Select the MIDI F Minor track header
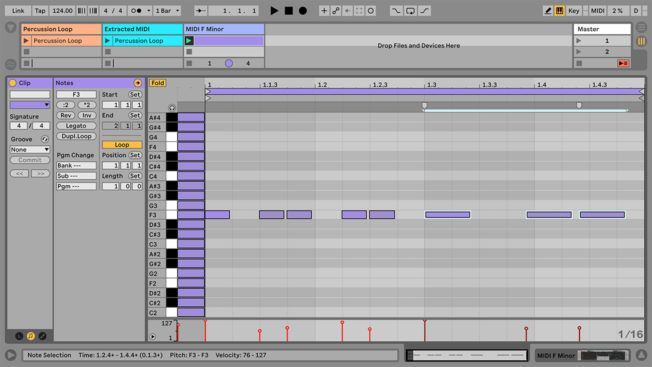The width and height of the screenshot is (652, 367). pyautogui.click(x=224, y=29)
